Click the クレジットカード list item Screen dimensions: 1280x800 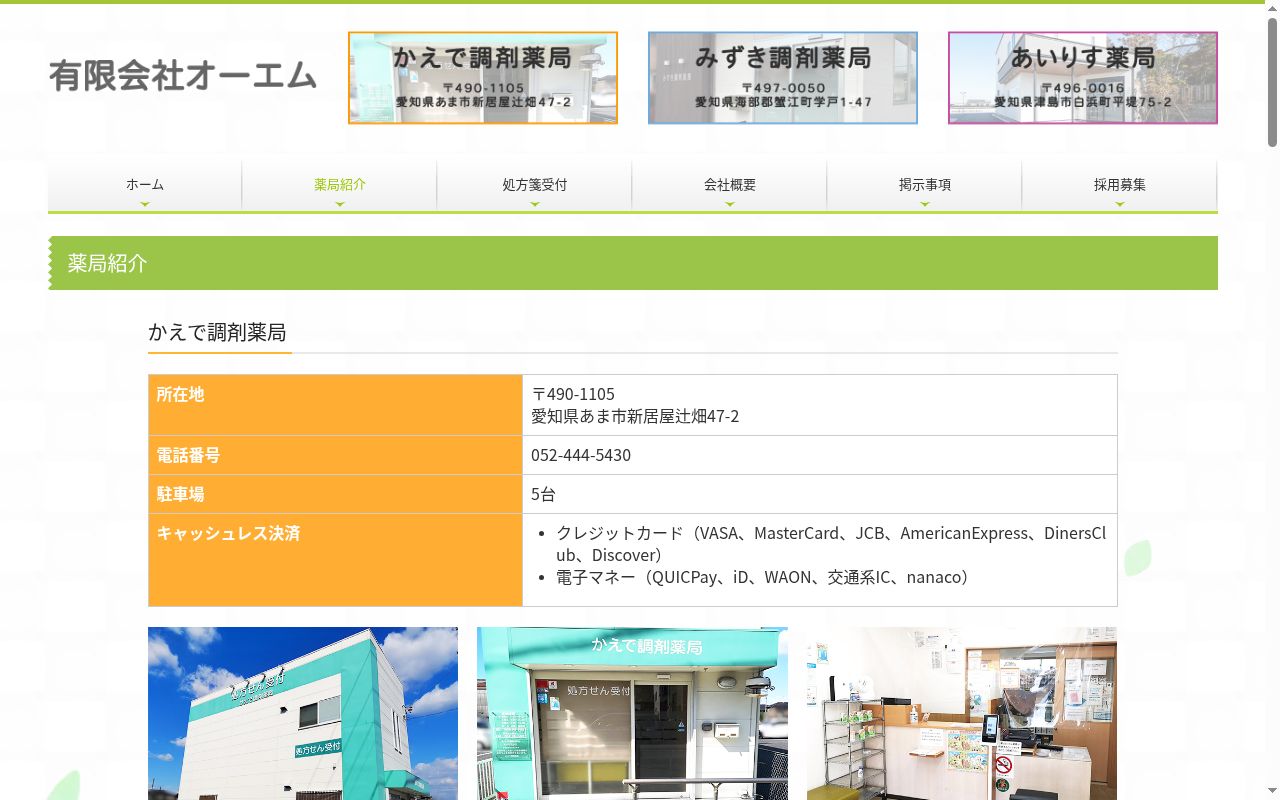click(x=831, y=544)
